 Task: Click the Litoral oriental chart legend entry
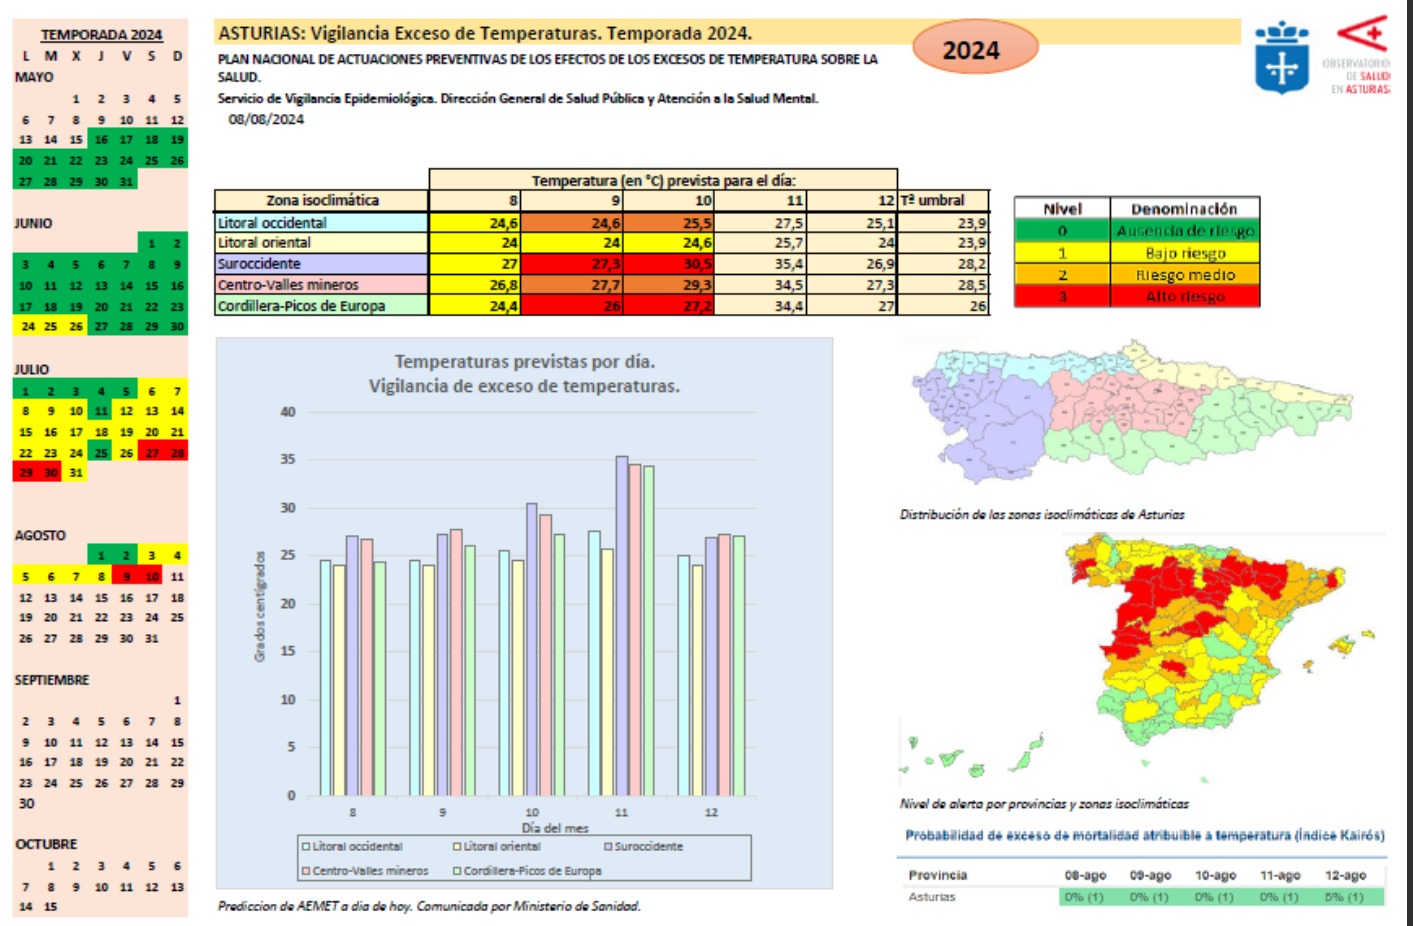pyautogui.click(x=501, y=847)
